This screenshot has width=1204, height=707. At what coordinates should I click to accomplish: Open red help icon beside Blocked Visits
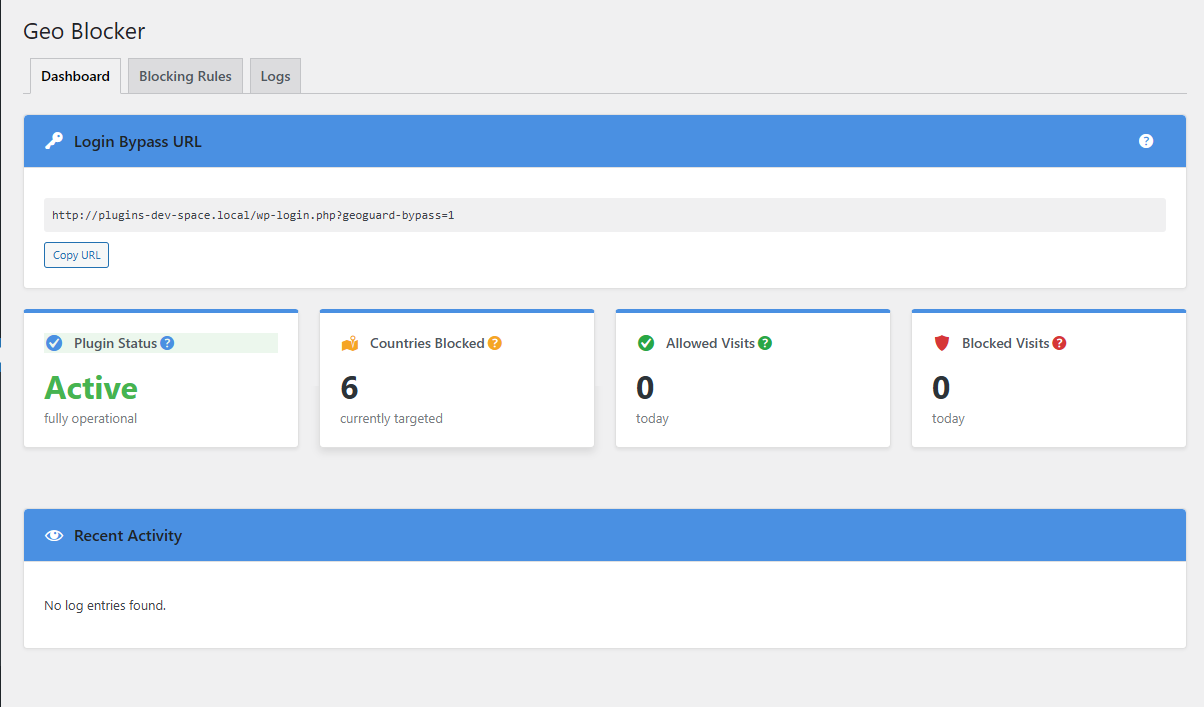pyautogui.click(x=1059, y=343)
